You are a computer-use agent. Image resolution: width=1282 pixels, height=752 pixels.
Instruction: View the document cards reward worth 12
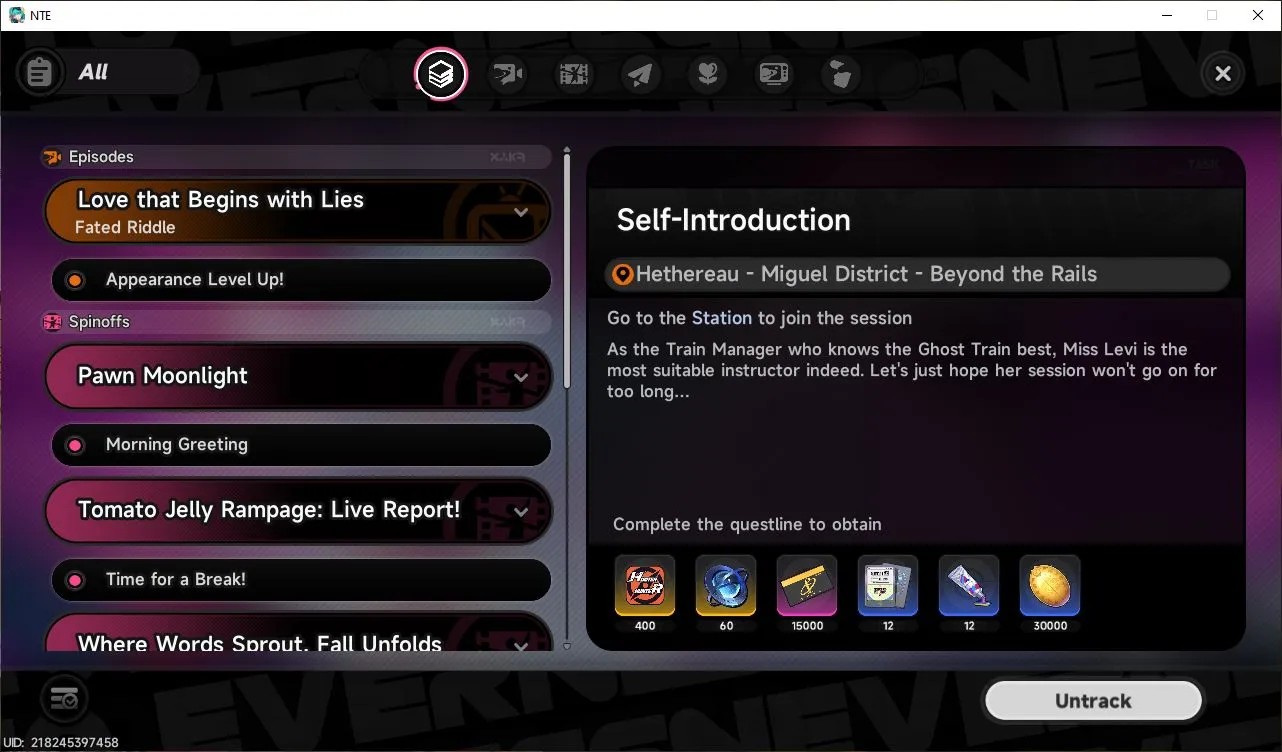point(888,586)
